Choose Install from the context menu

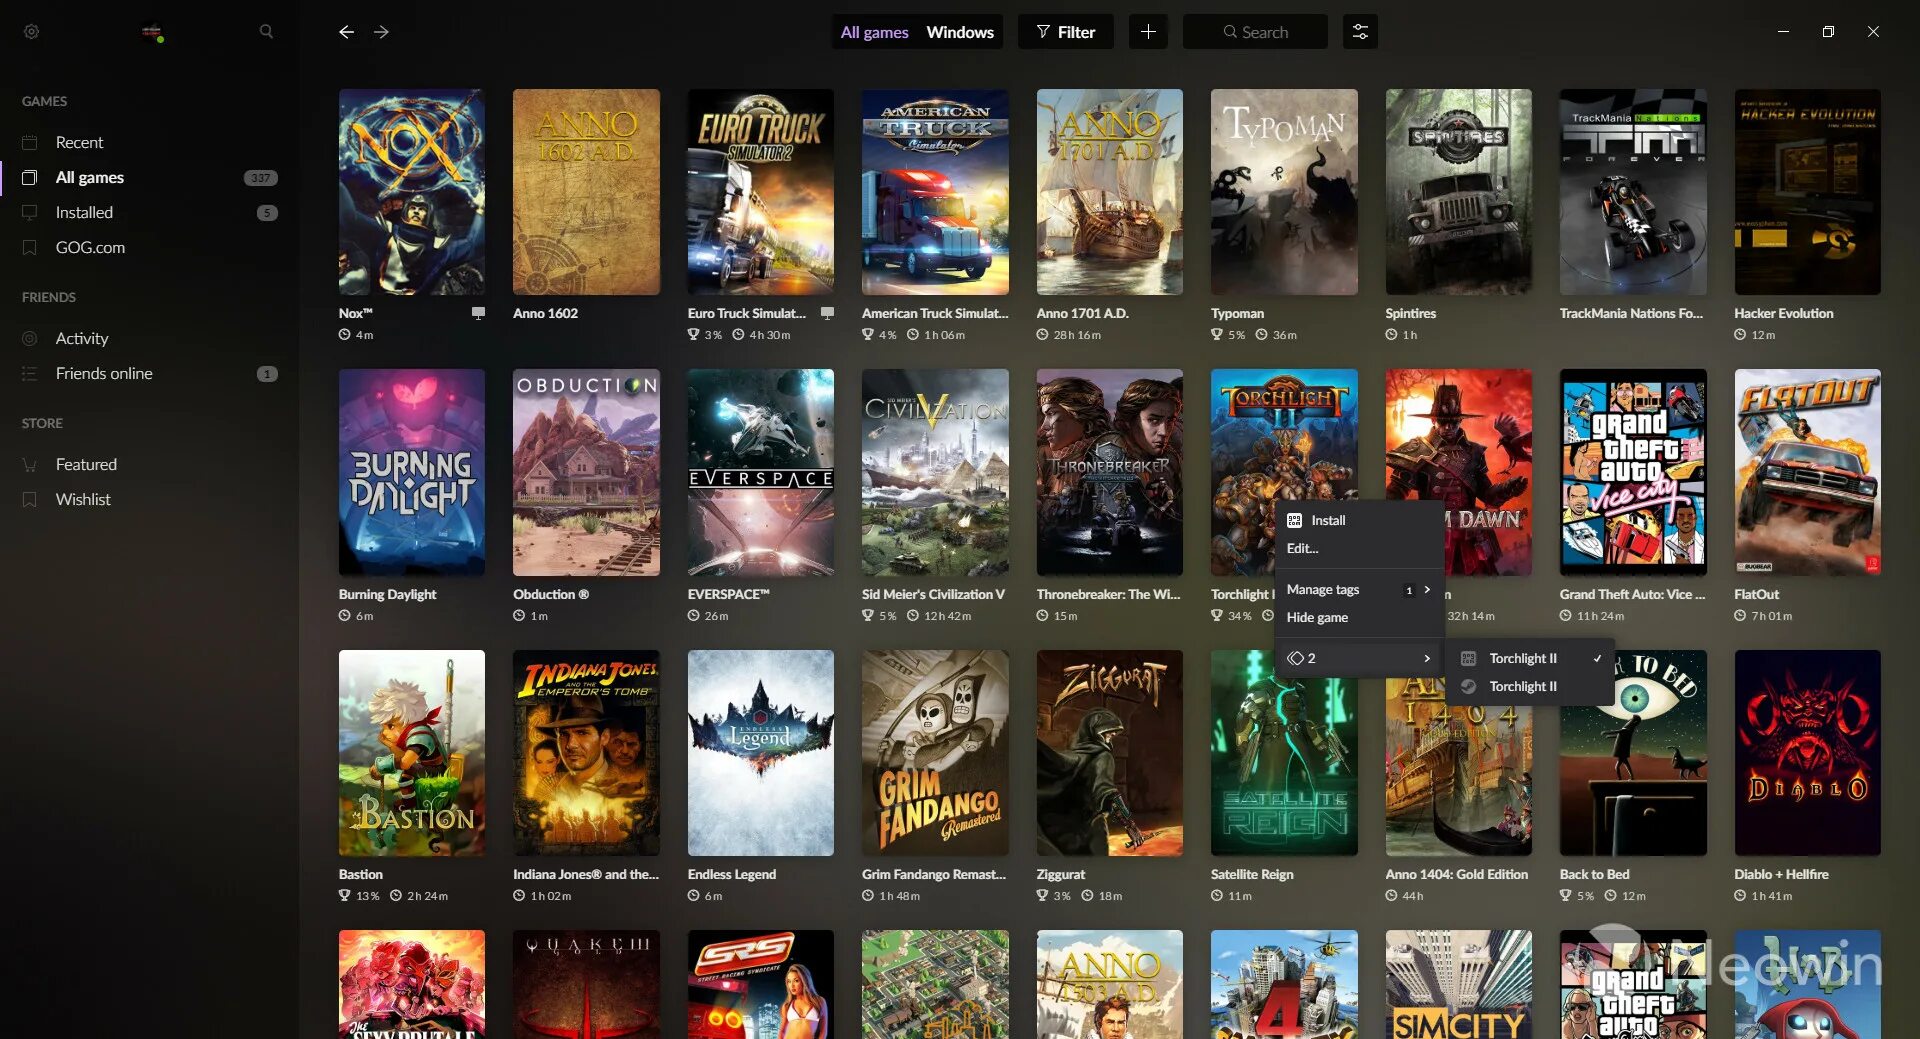coord(1360,520)
